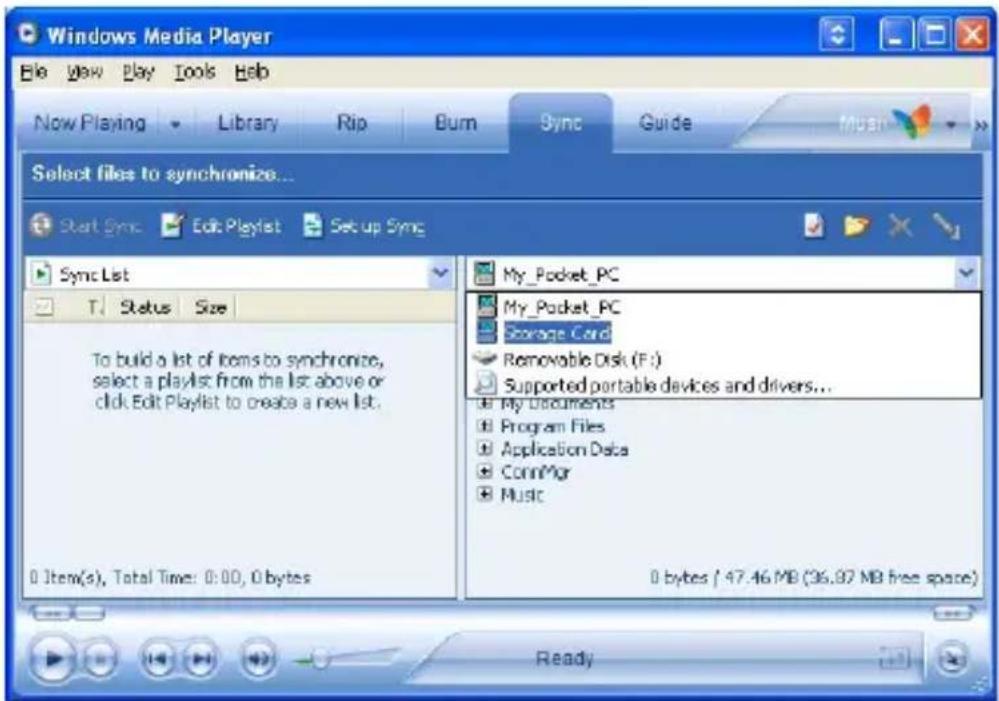Image resolution: width=999 pixels, height=701 pixels.
Task: Mute the sound with the speaker button
Action: (257, 659)
